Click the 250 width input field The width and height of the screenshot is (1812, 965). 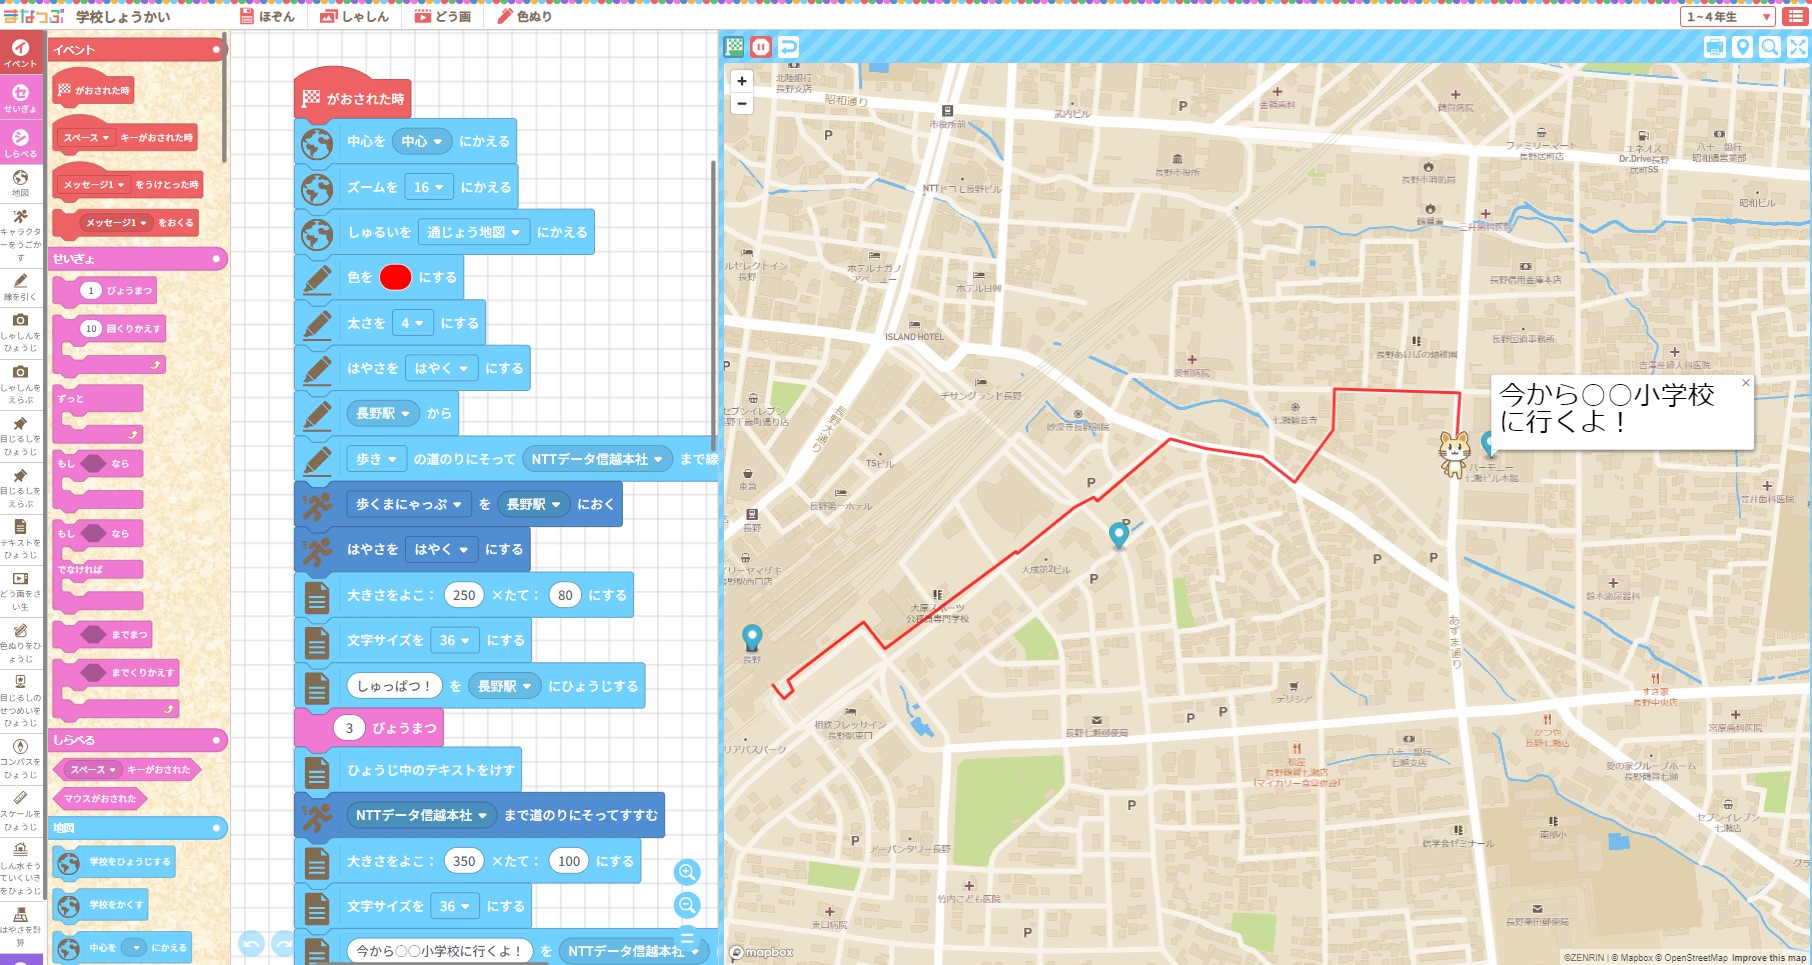point(464,595)
